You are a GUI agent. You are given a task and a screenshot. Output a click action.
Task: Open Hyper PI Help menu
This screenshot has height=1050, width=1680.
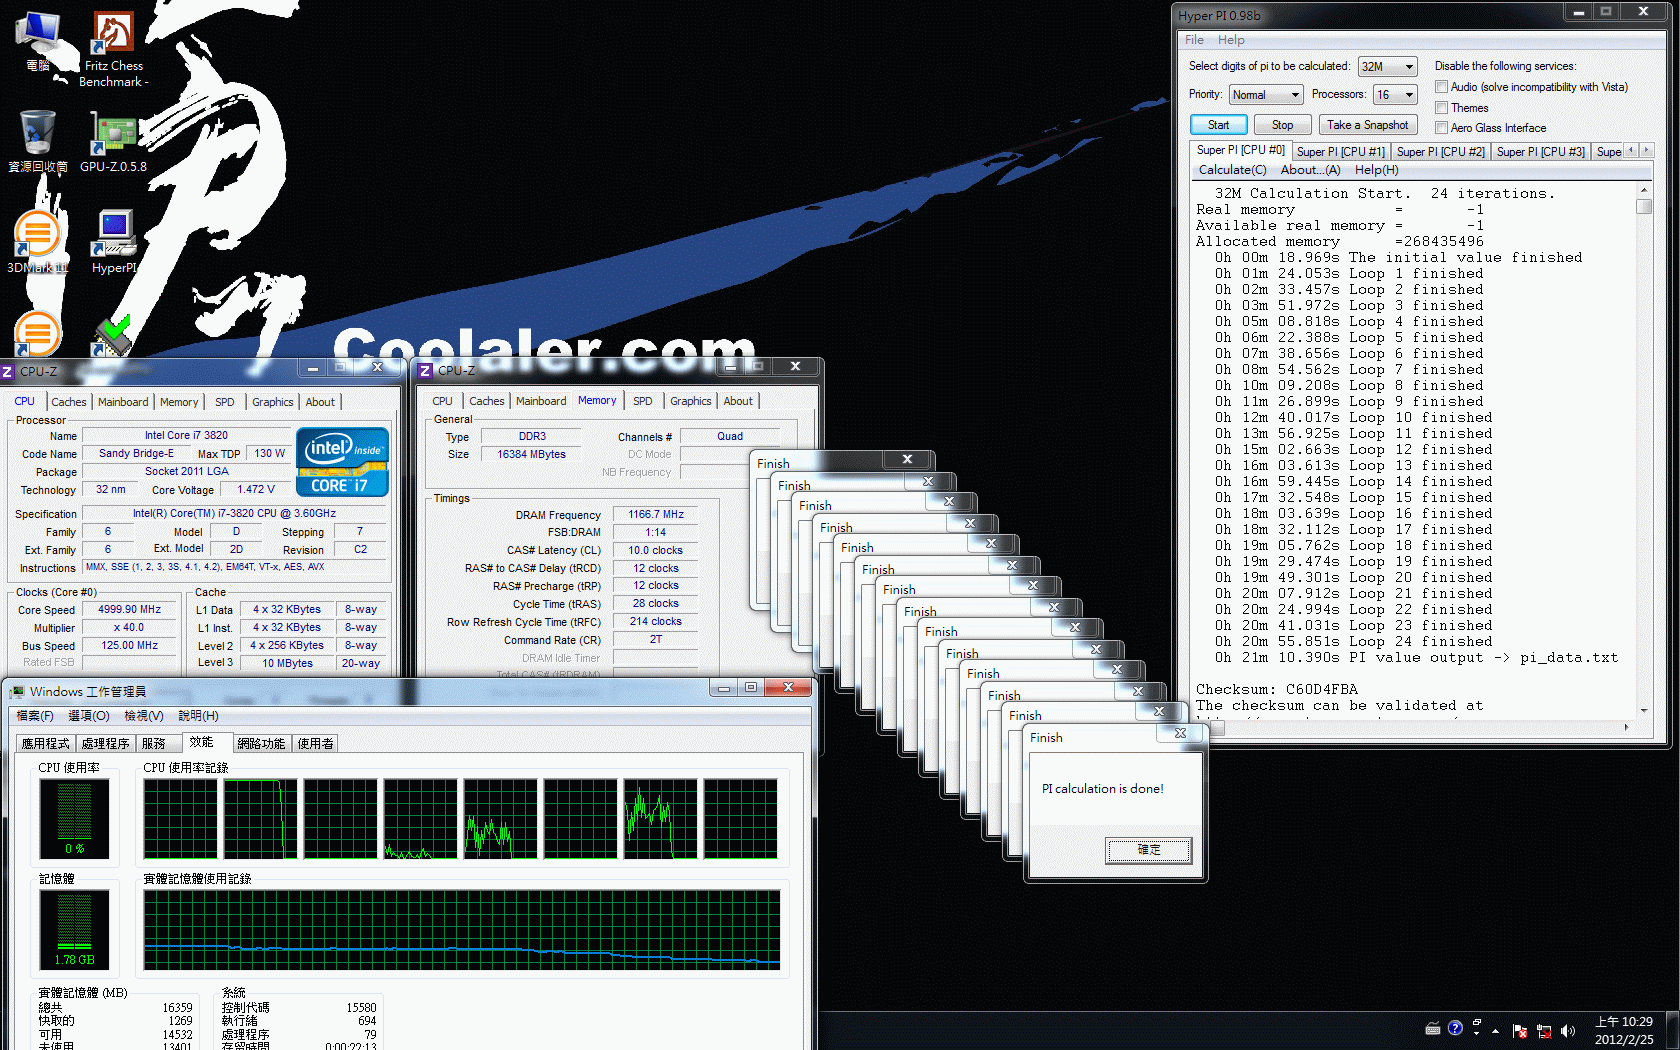pos(1231,40)
